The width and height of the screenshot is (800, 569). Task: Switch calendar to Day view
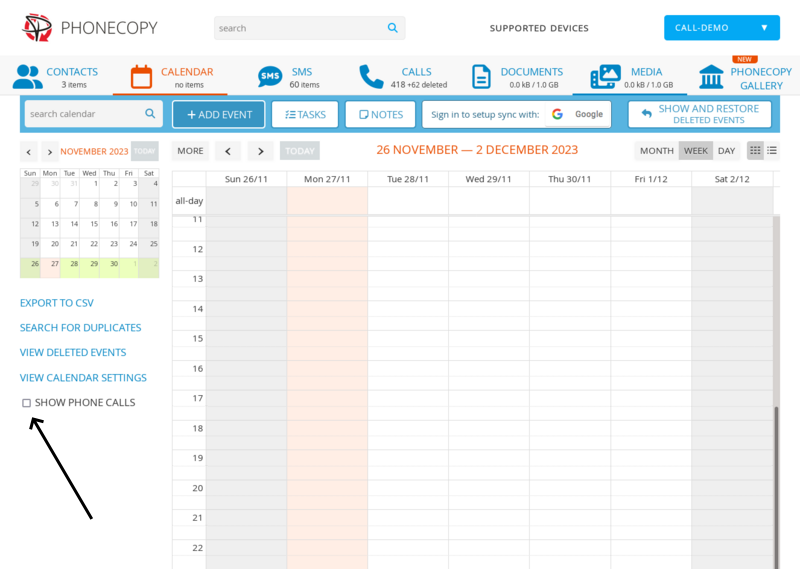point(726,151)
